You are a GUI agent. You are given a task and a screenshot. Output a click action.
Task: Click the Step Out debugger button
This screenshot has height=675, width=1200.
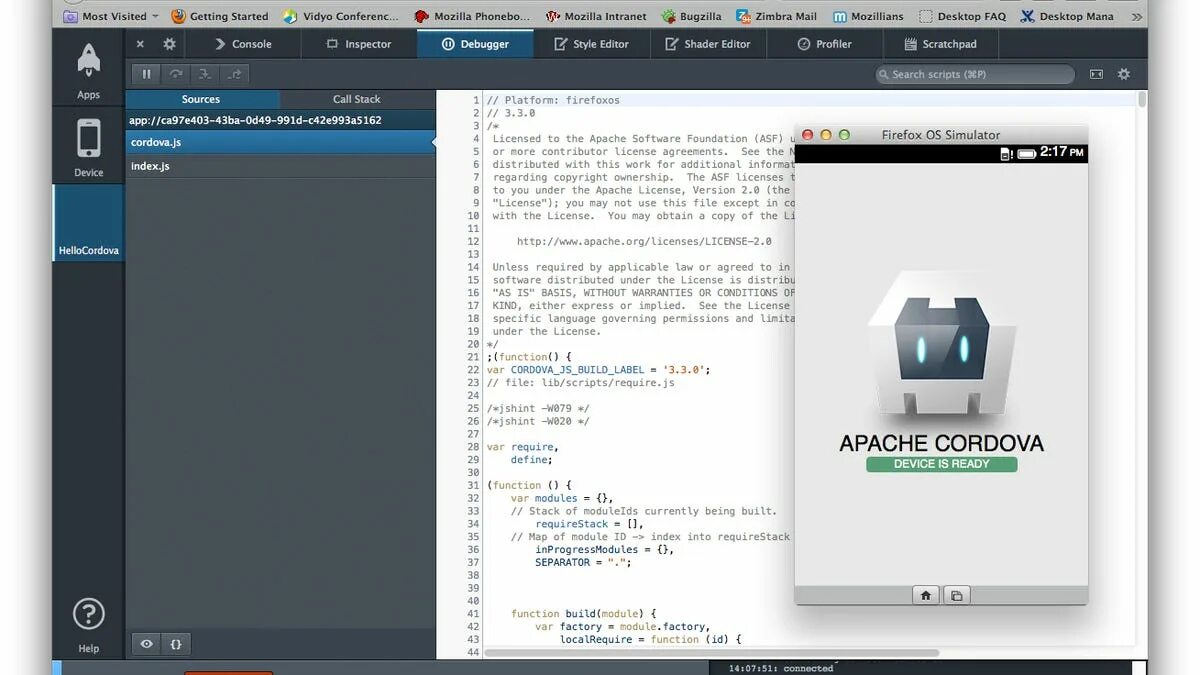tap(234, 74)
